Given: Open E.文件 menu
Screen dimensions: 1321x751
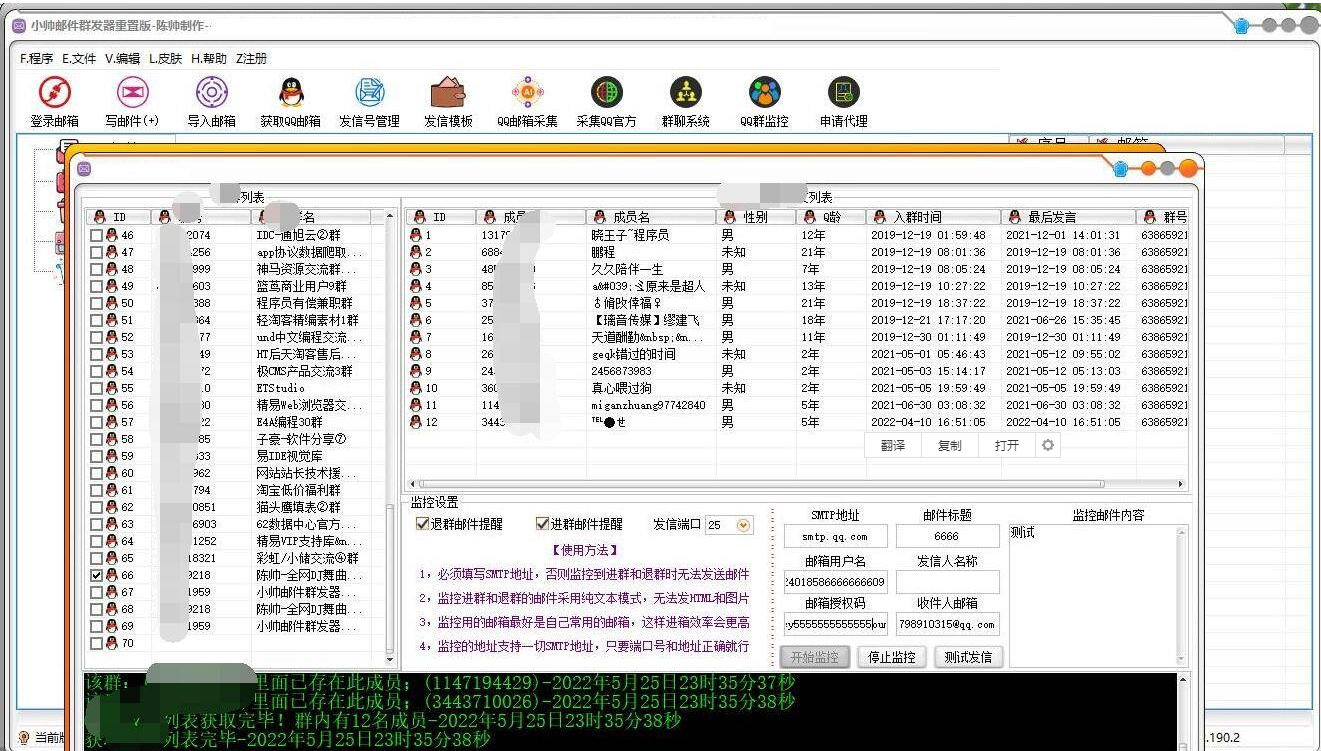Looking at the screenshot, I should [x=79, y=59].
